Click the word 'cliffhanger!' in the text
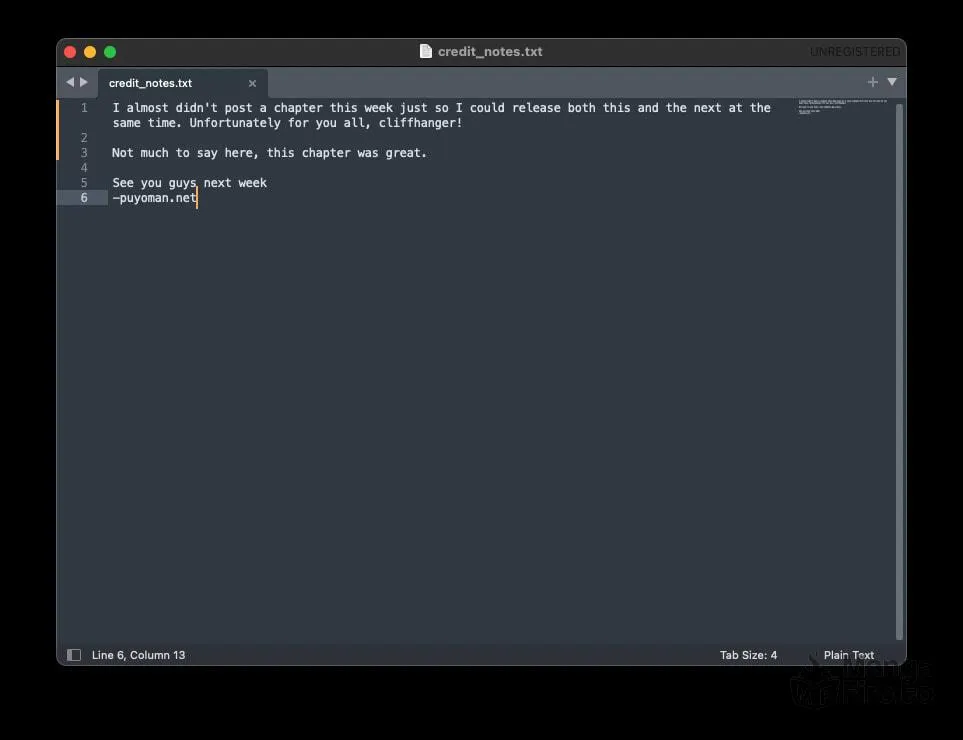The width and height of the screenshot is (963, 740). 421,123
